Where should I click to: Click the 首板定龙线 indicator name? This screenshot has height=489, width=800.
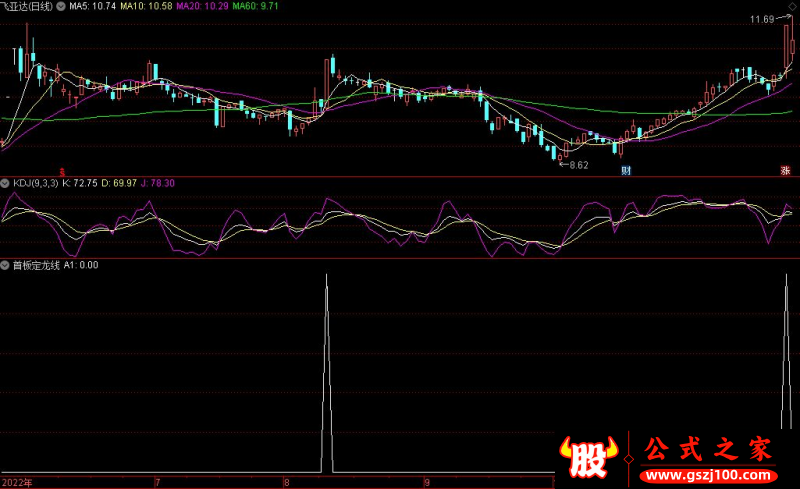[x=35, y=265]
